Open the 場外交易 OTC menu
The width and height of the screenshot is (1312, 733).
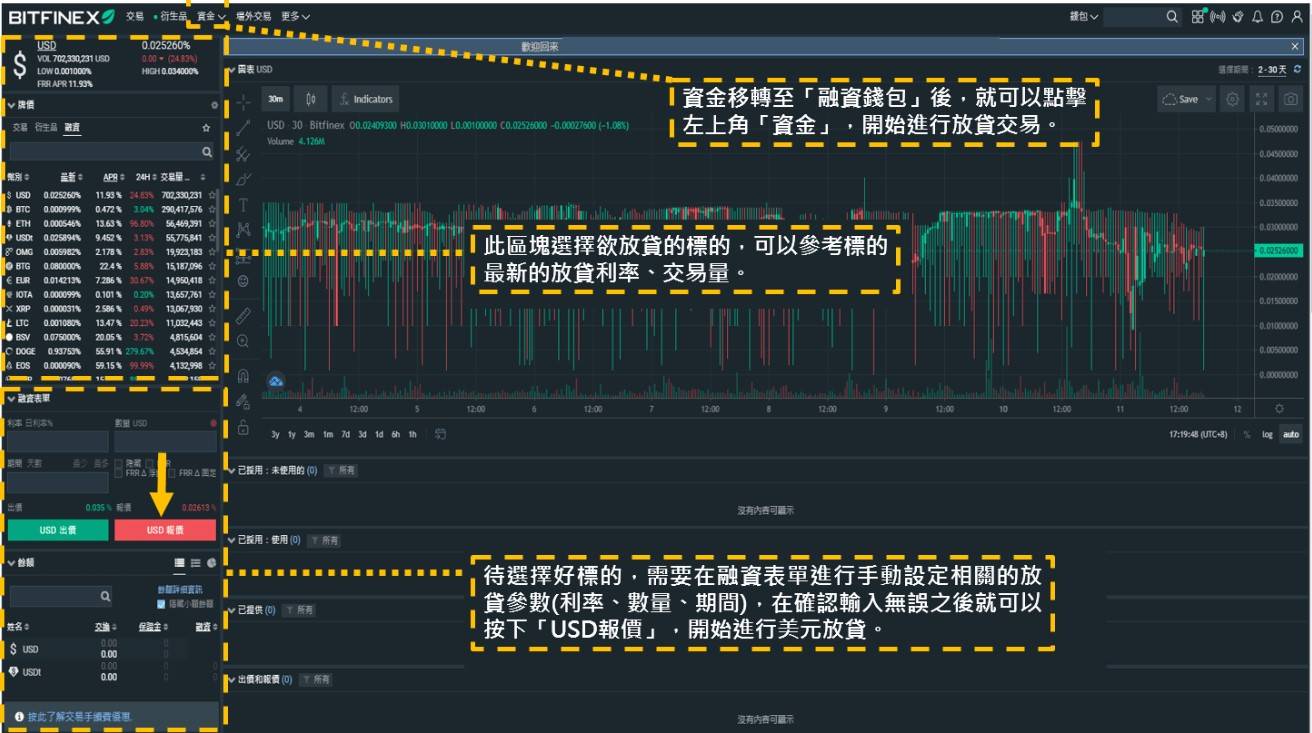click(253, 17)
